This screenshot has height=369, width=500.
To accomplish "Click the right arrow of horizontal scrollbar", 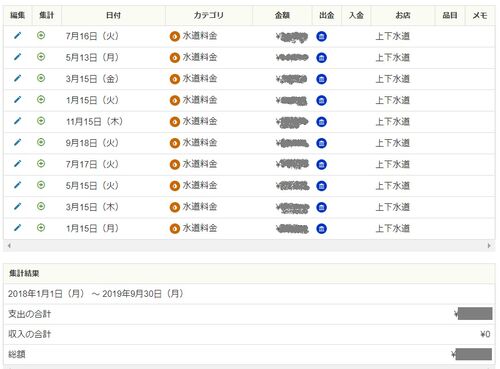I will (x=489, y=246).
